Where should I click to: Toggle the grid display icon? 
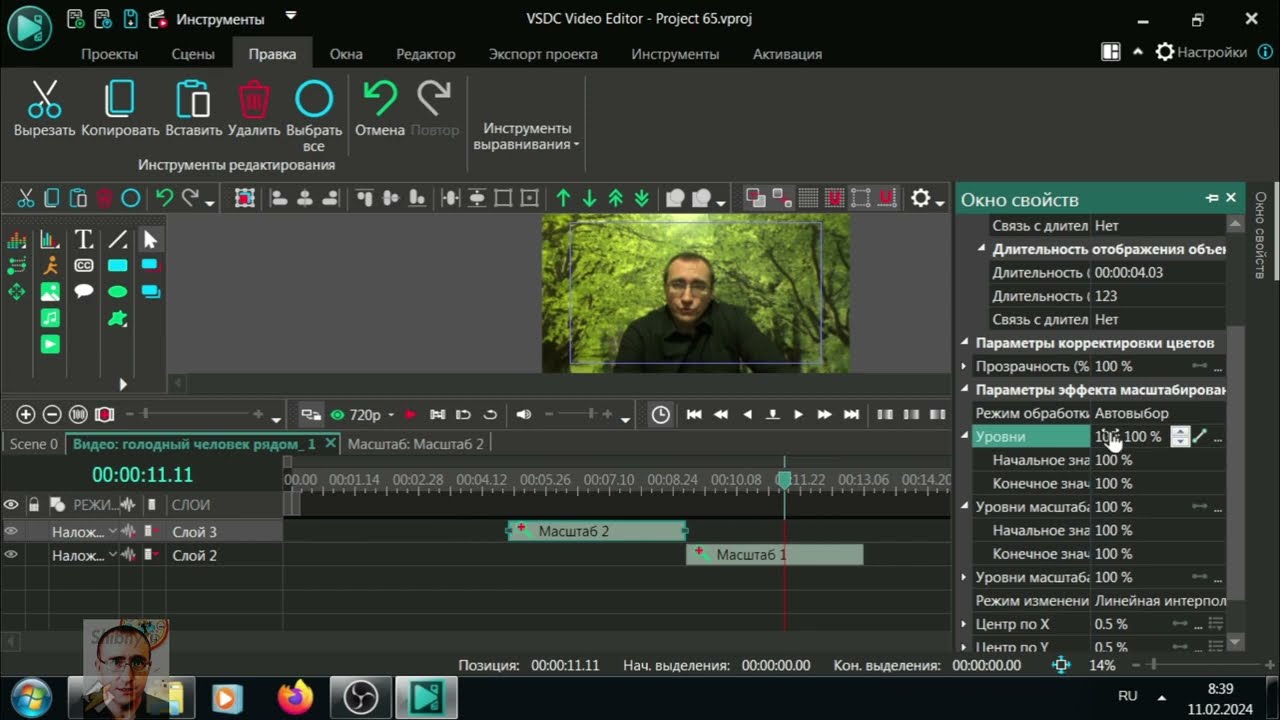click(x=808, y=198)
